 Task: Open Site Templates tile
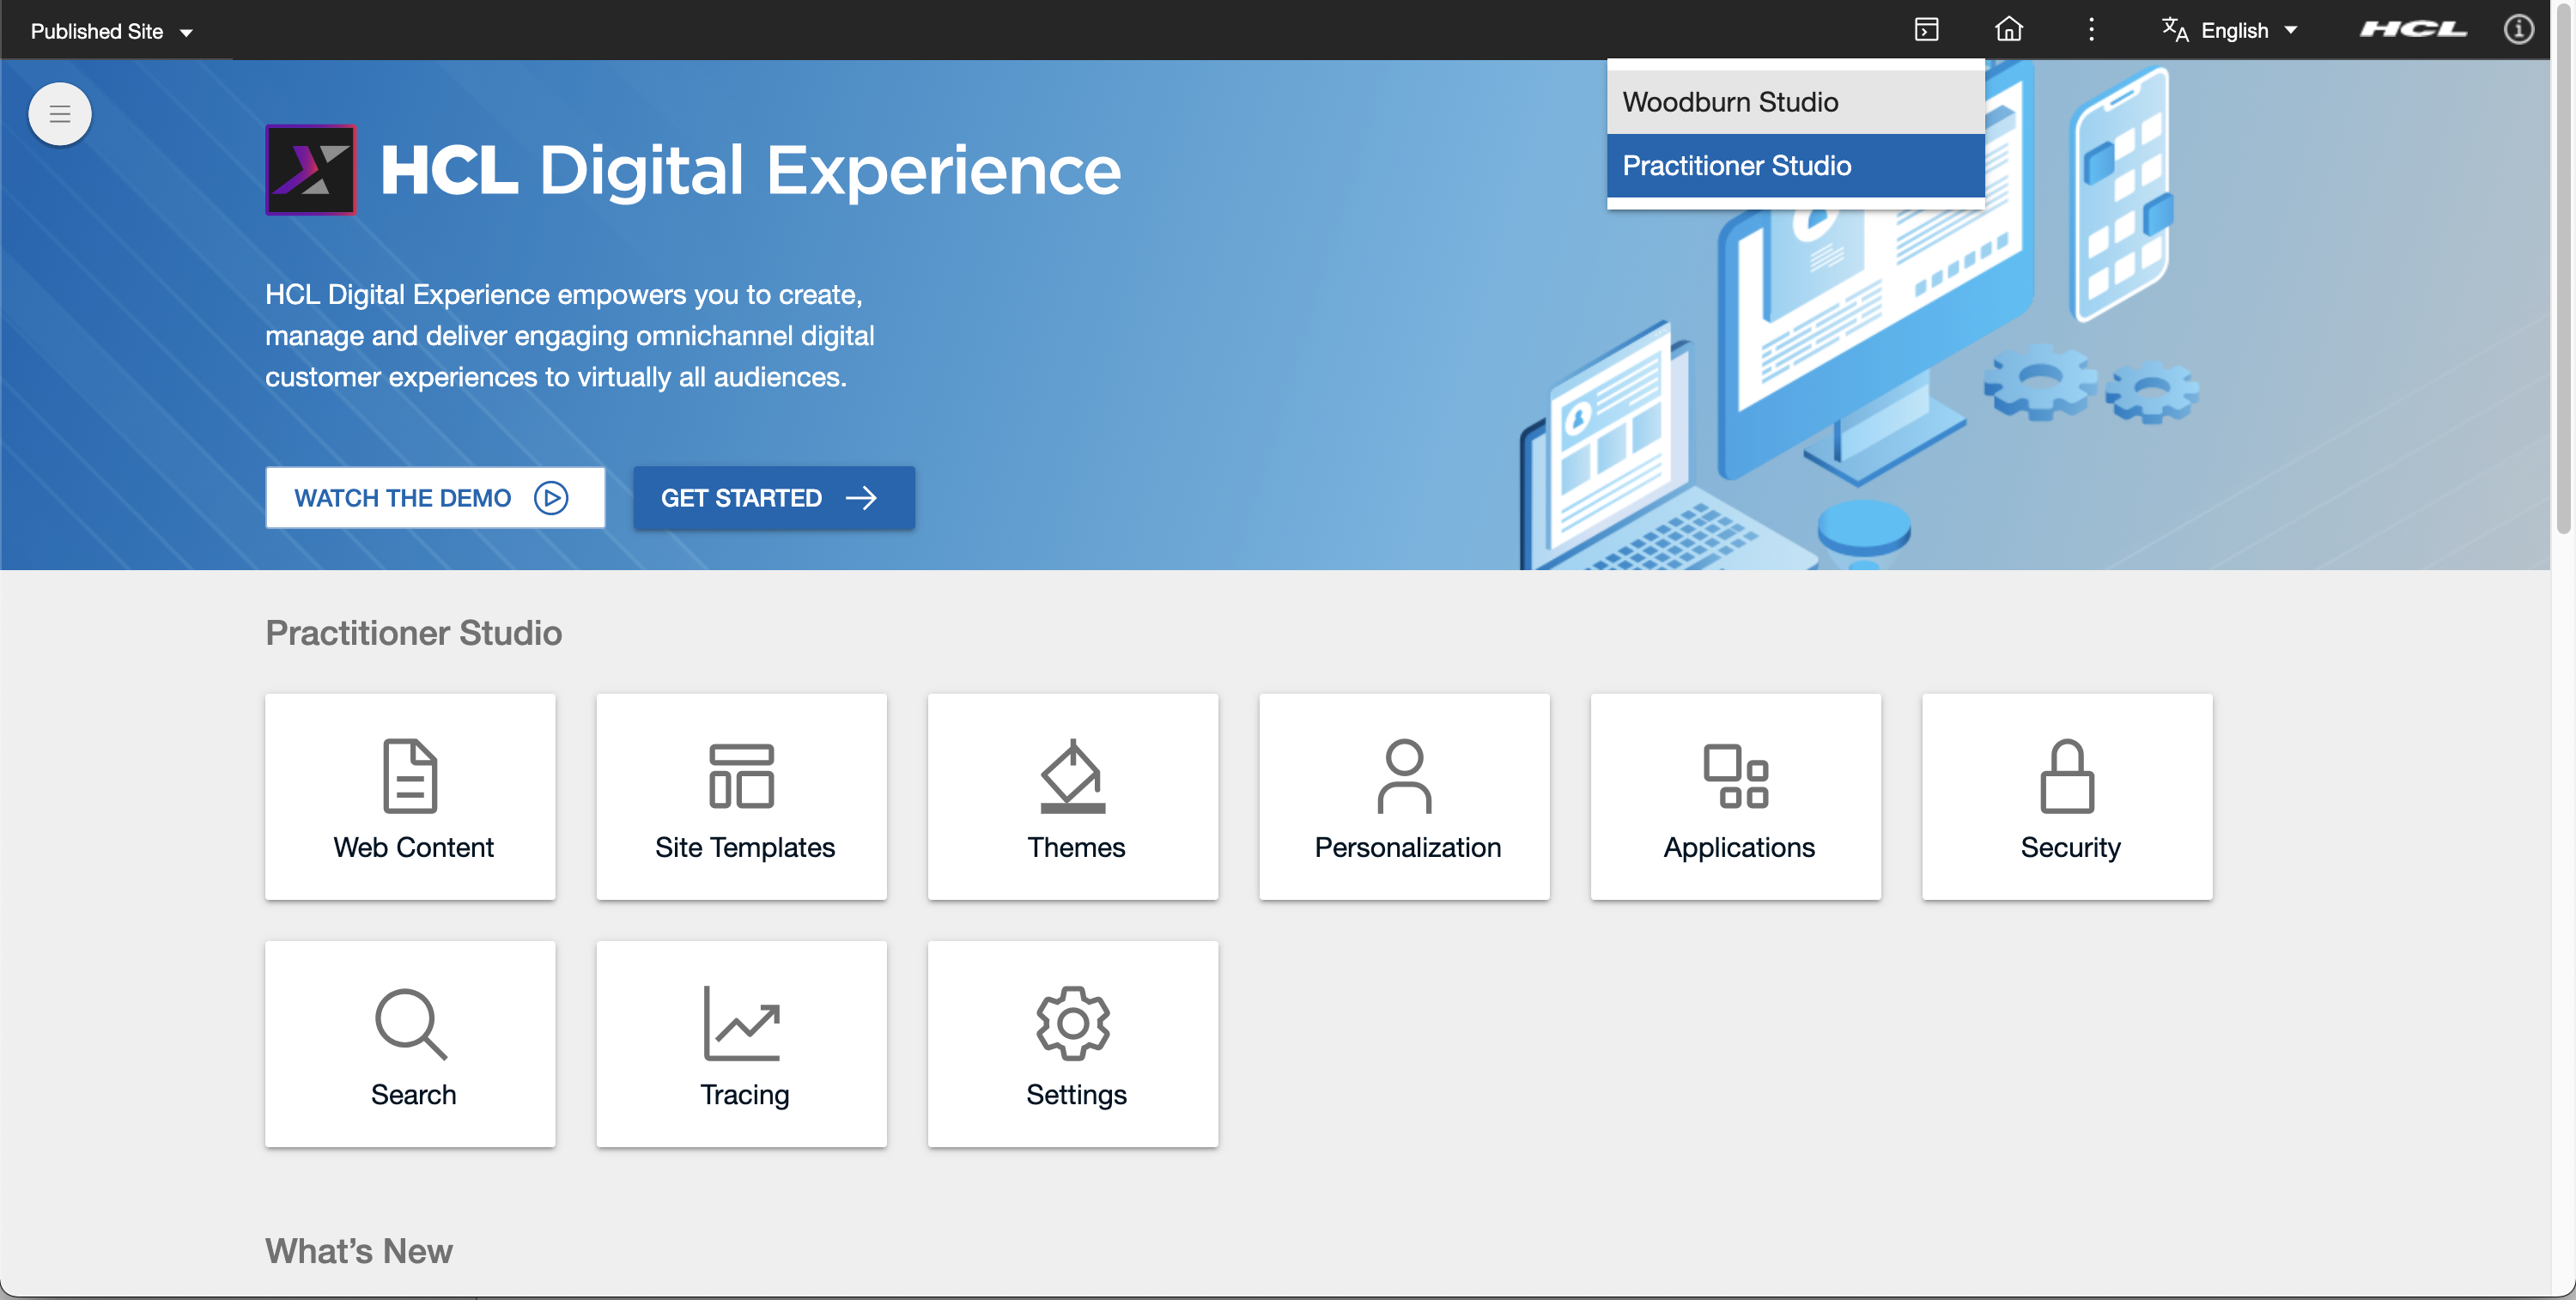[741, 796]
